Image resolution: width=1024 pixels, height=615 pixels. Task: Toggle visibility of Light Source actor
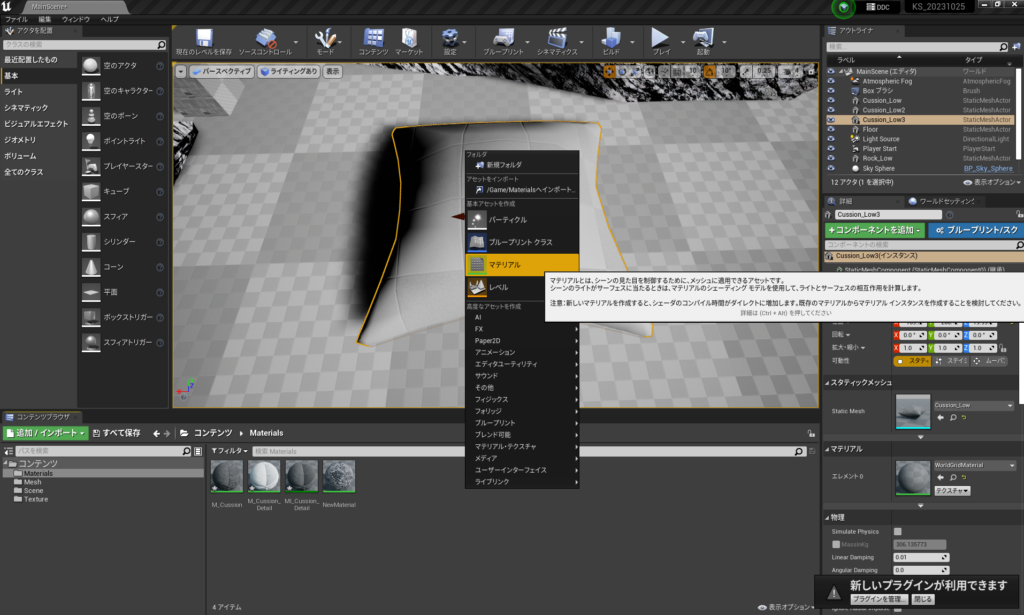pyautogui.click(x=831, y=139)
